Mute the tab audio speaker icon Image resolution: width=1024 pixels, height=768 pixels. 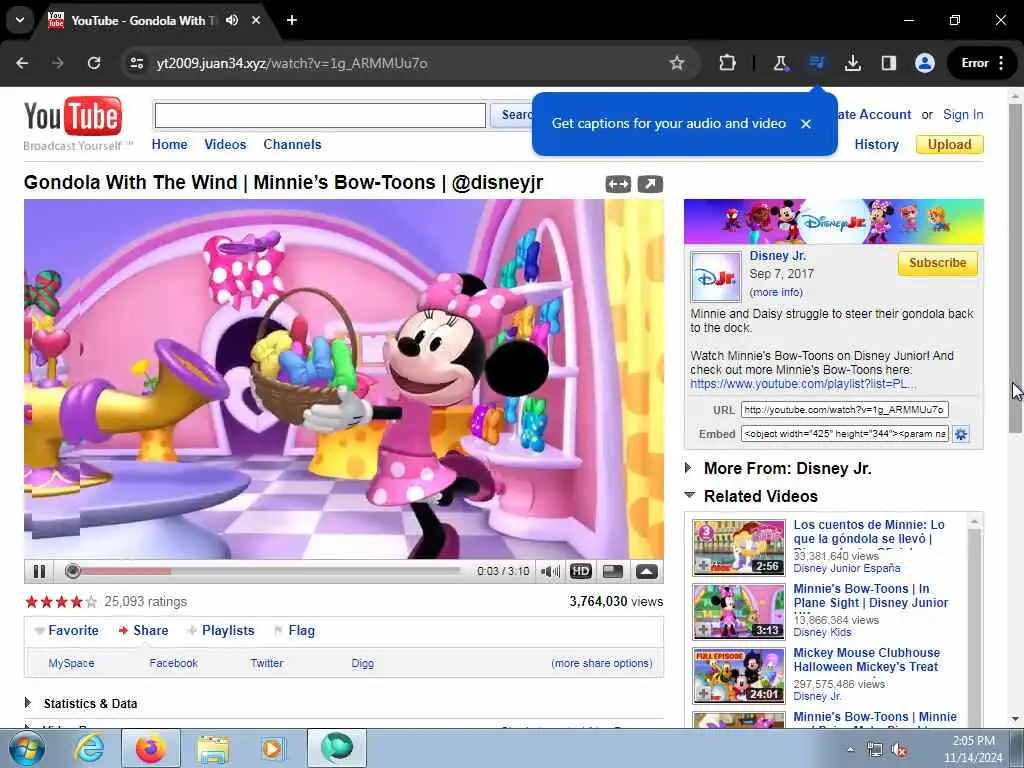point(232,20)
